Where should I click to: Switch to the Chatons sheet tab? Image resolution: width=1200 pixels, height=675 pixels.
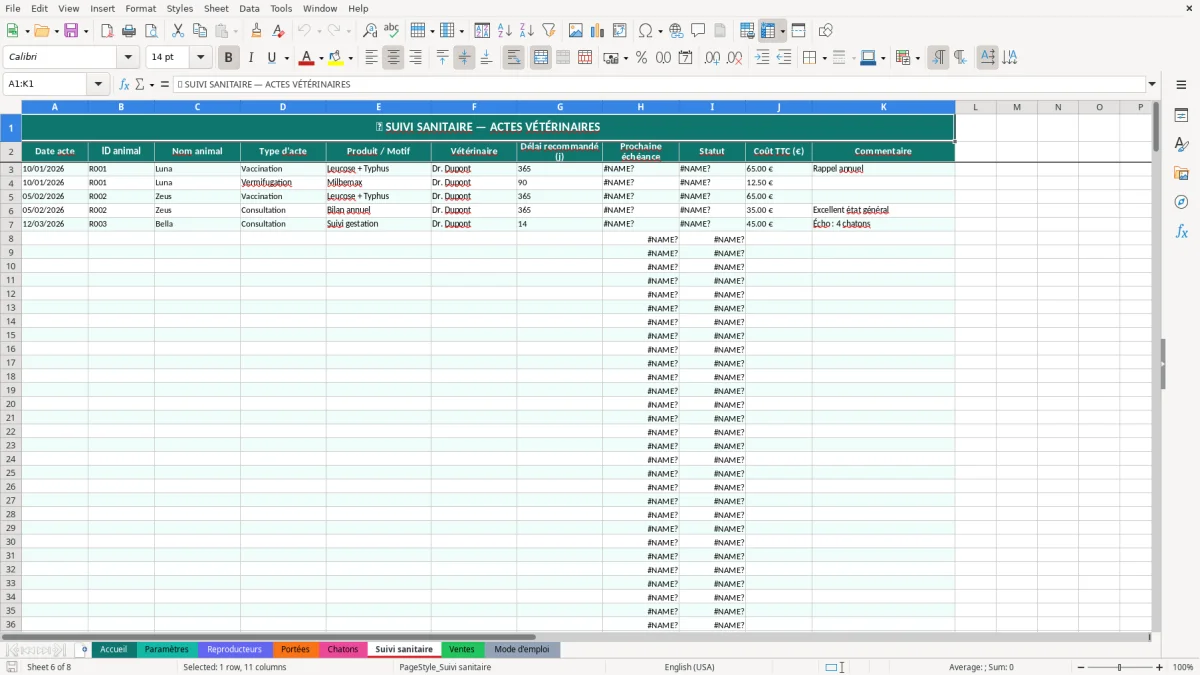click(x=343, y=649)
